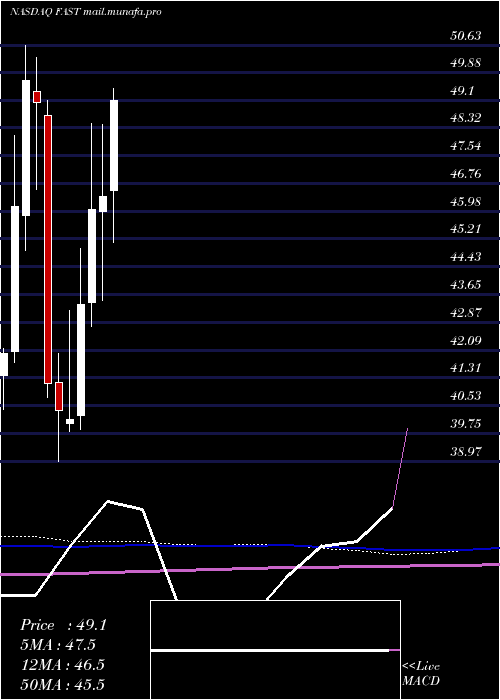
Task: Click the 50.63 price axis label
Action: pyautogui.click(x=466, y=35)
